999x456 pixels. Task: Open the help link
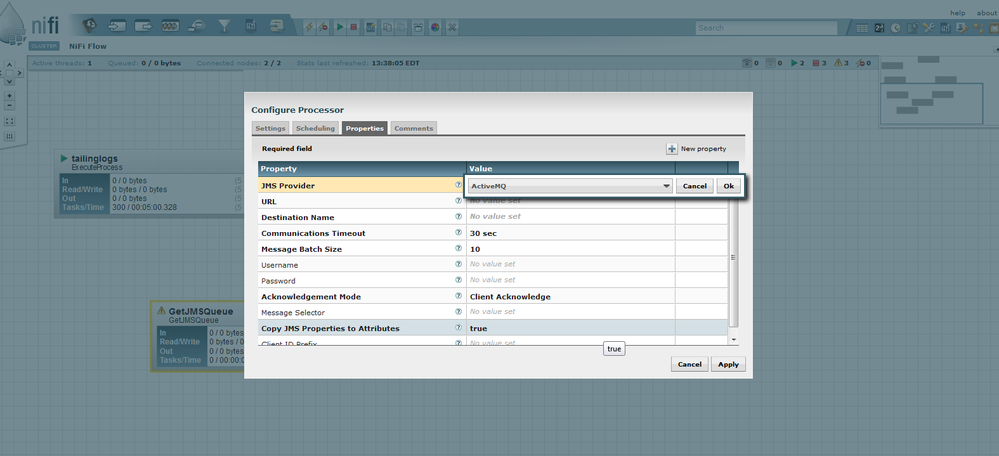(958, 13)
